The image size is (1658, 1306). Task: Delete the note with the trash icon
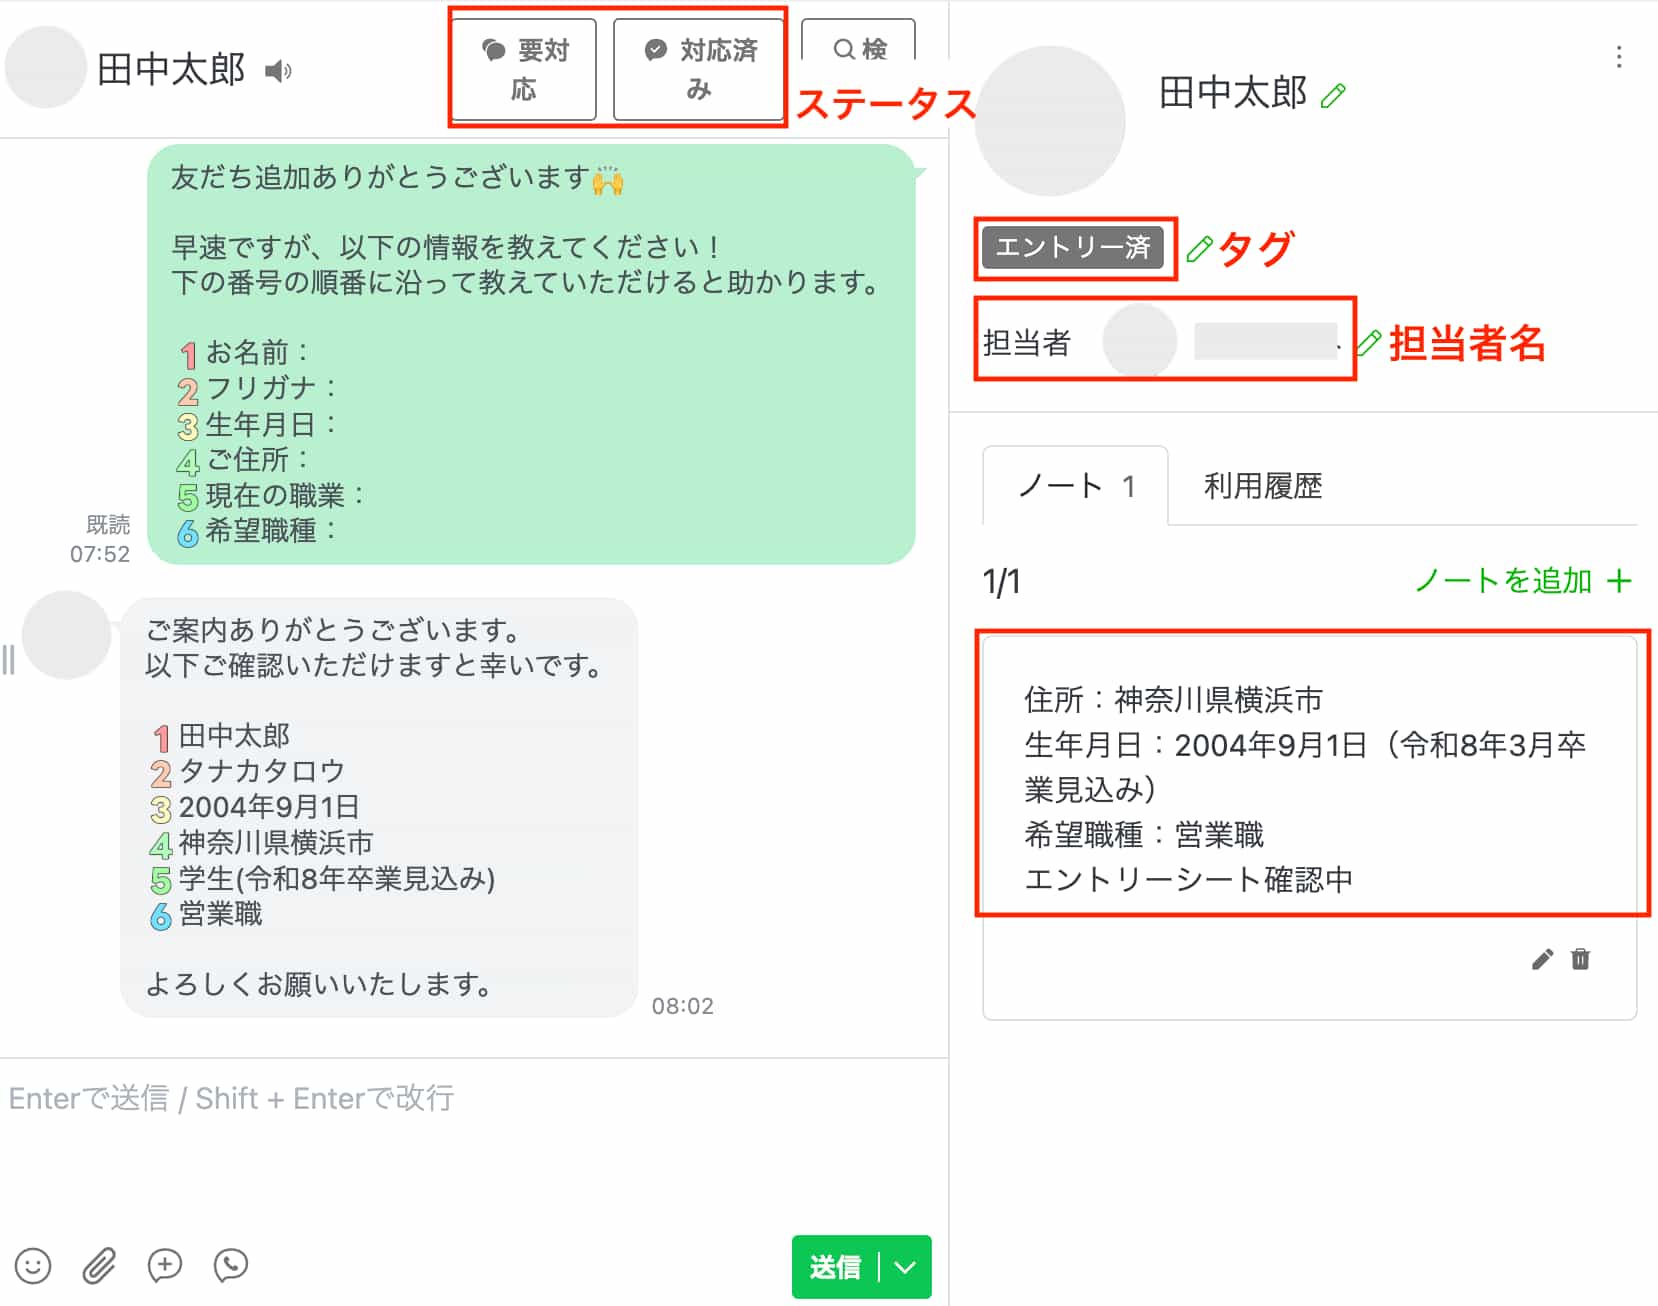pos(1580,960)
